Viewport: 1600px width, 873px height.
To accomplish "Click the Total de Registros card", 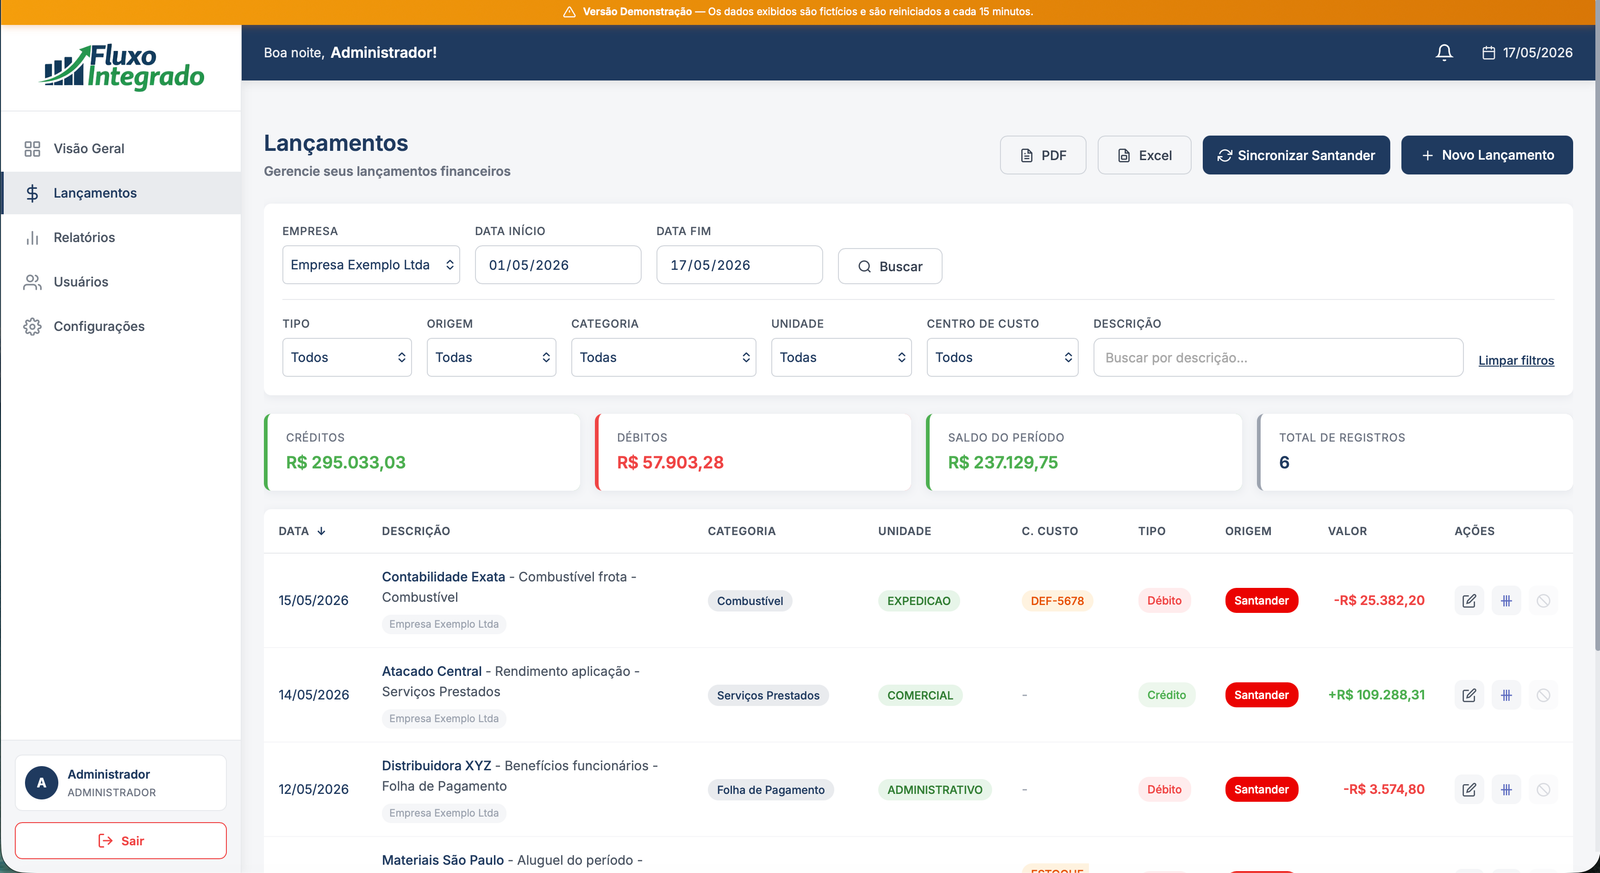I will (x=1415, y=452).
